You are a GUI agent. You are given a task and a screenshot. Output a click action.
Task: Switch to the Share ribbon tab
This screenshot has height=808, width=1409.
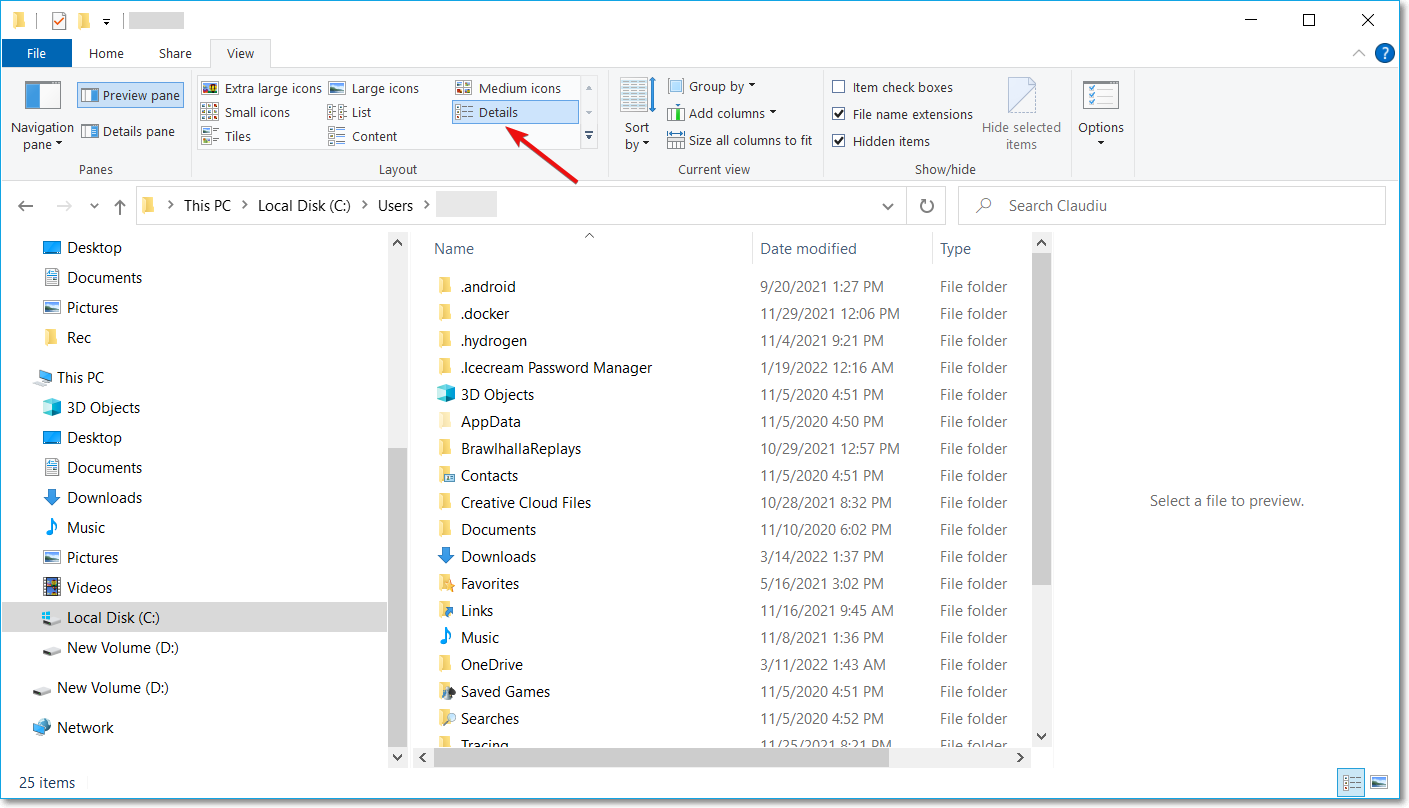[x=175, y=54]
